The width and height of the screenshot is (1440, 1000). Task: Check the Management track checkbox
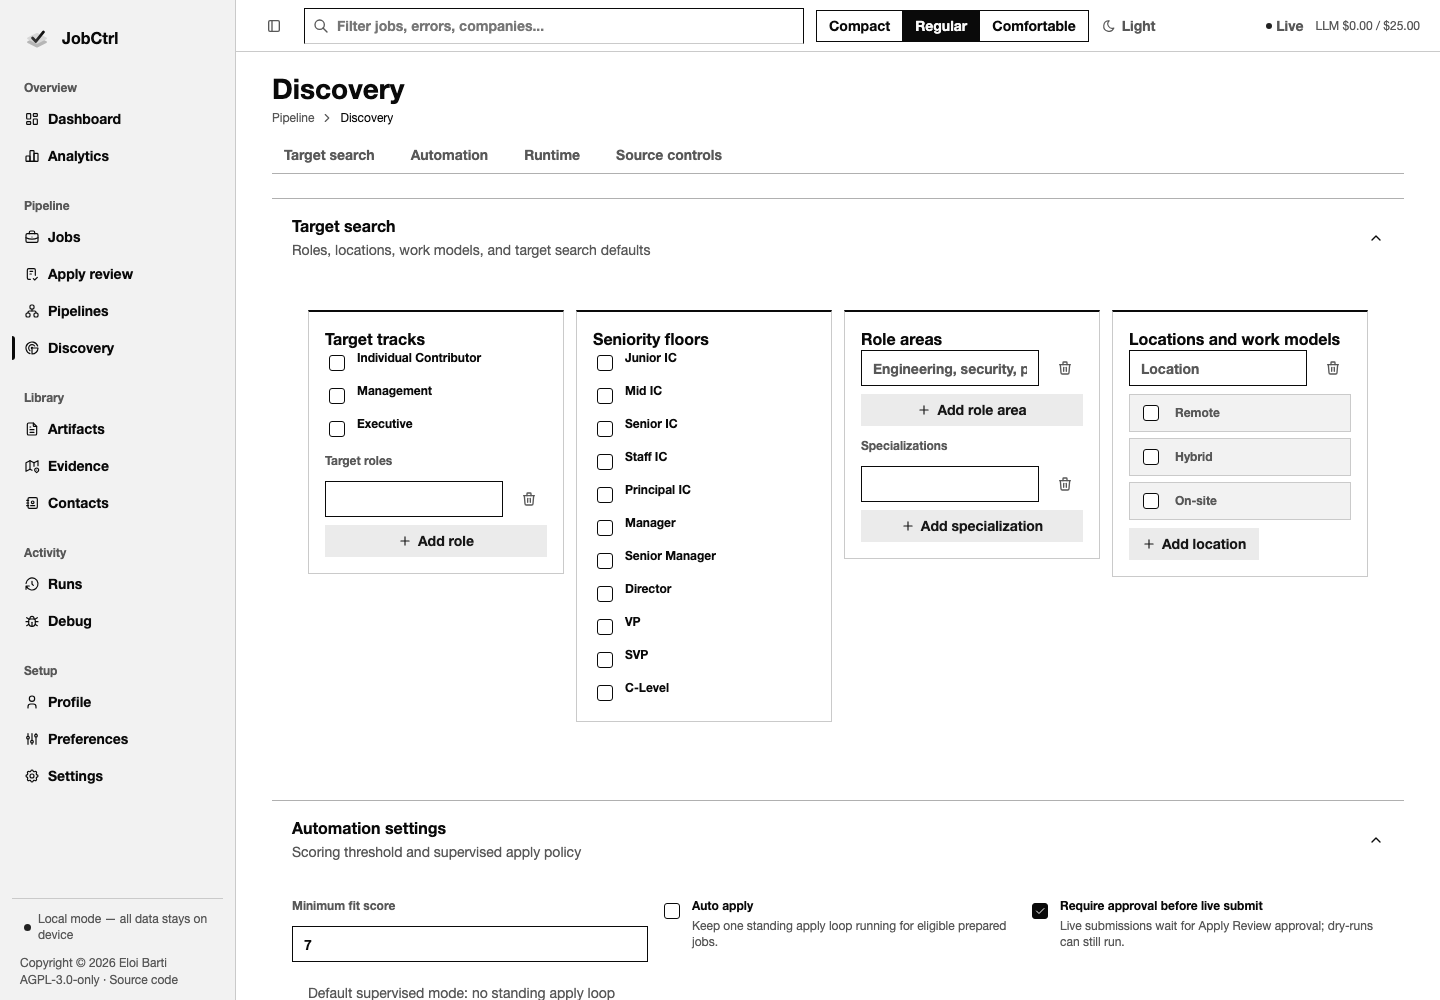pos(337,396)
